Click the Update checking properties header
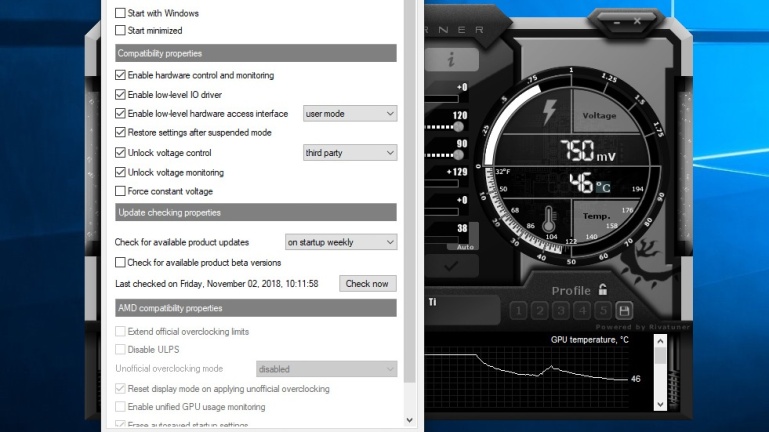 (x=256, y=212)
